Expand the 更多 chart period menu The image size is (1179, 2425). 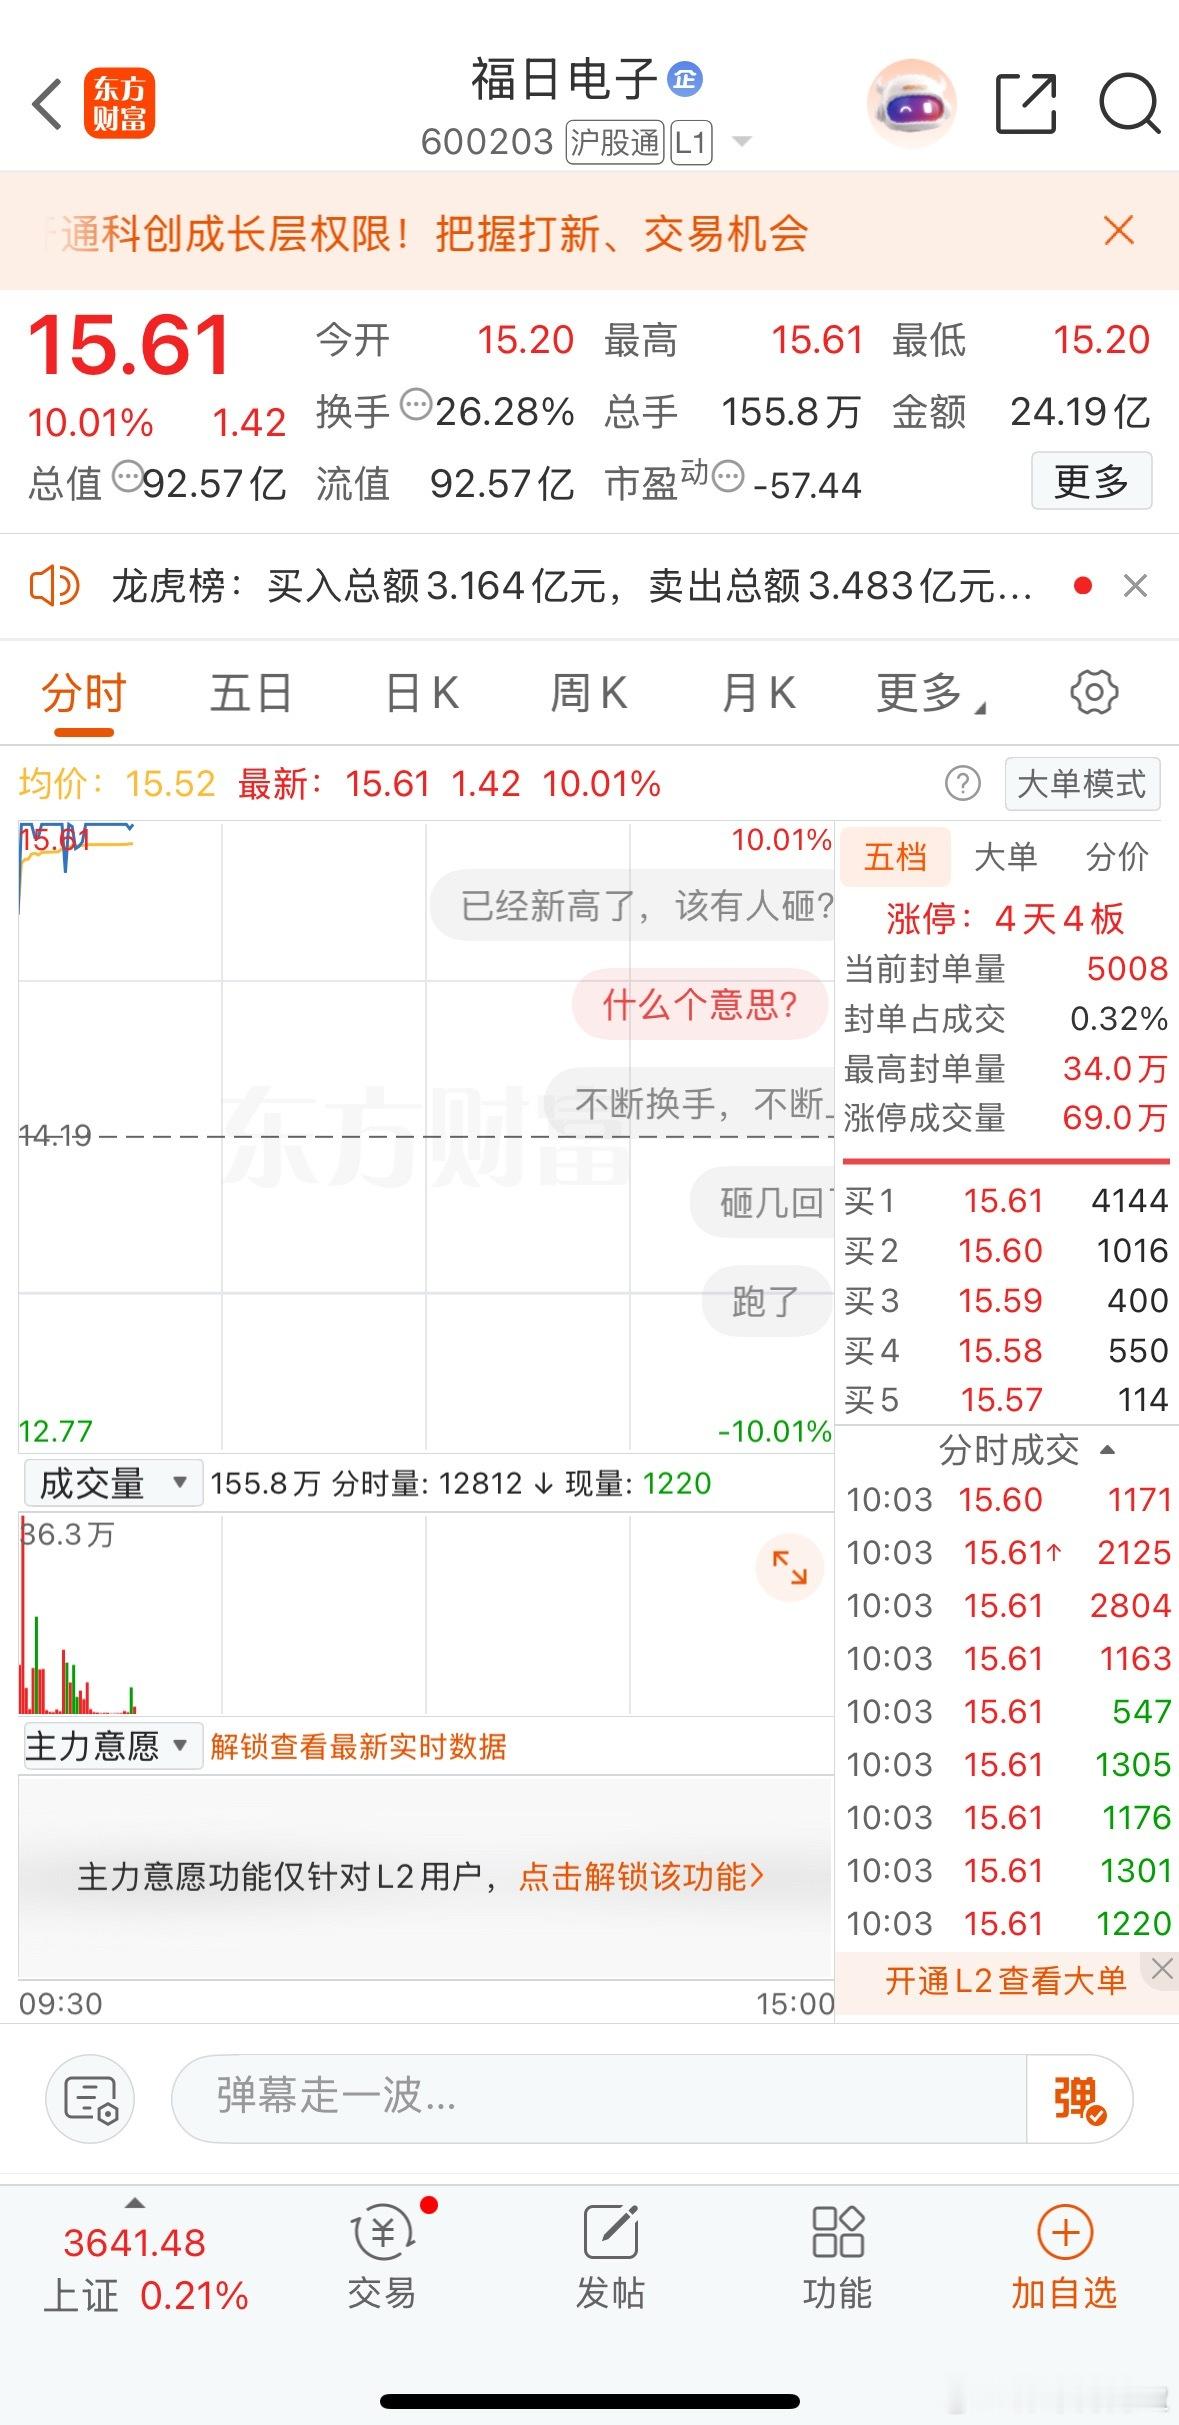tap(930, 693)
